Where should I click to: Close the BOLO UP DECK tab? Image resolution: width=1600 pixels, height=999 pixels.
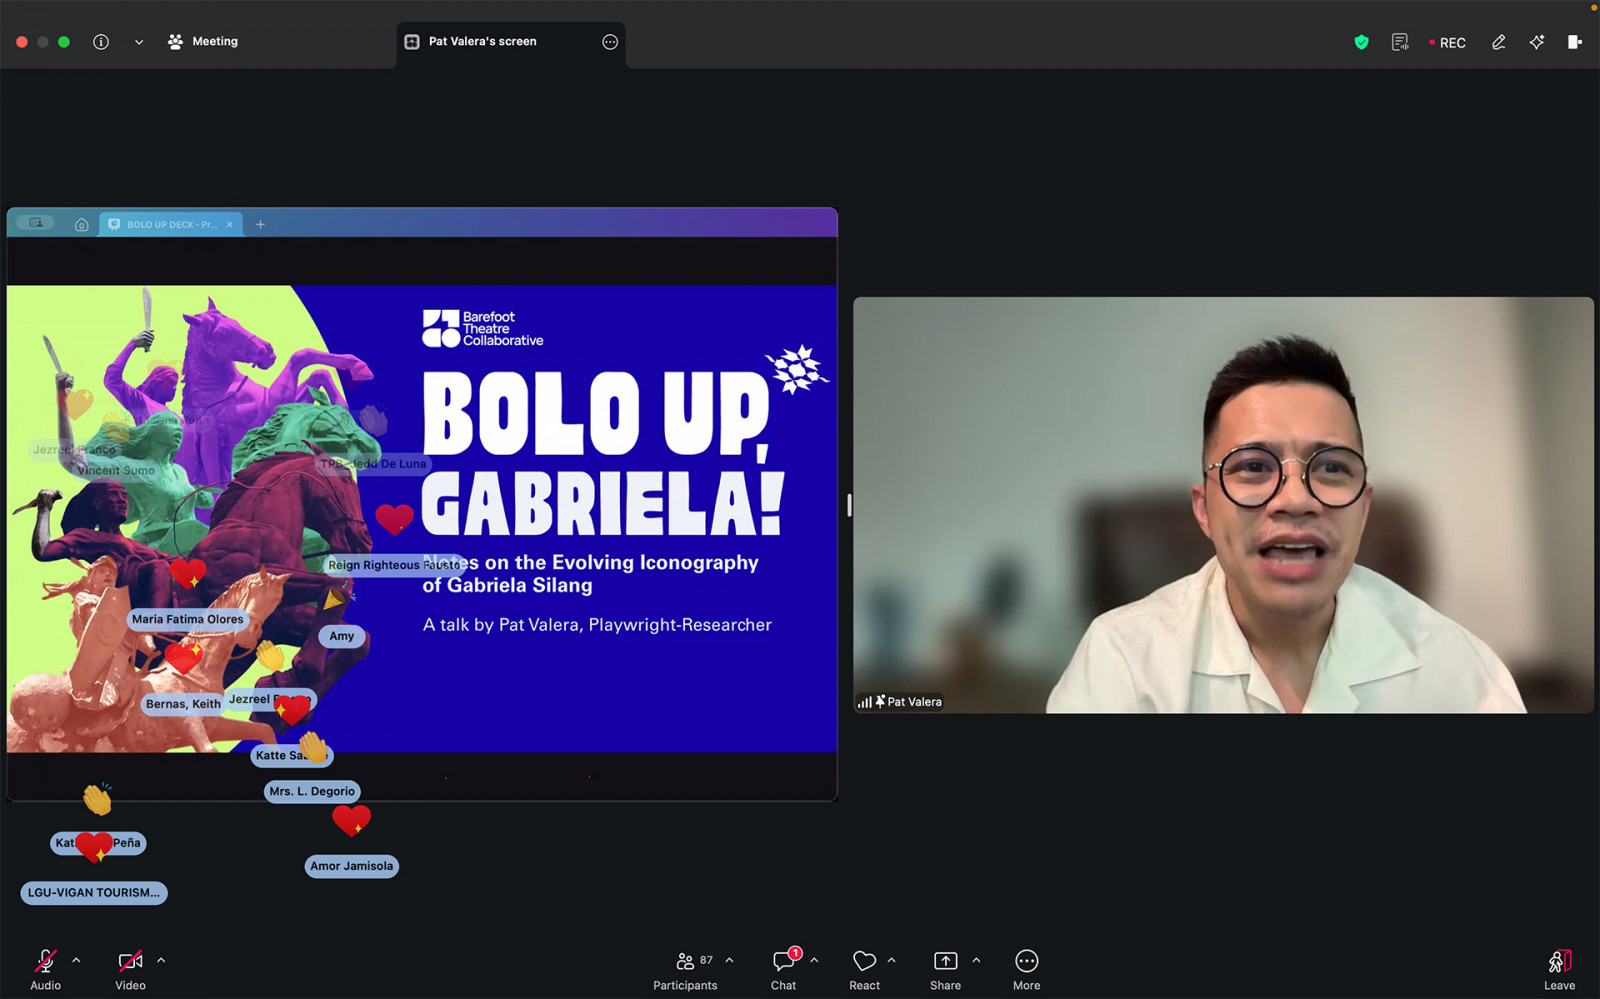(x=230, y=225)
